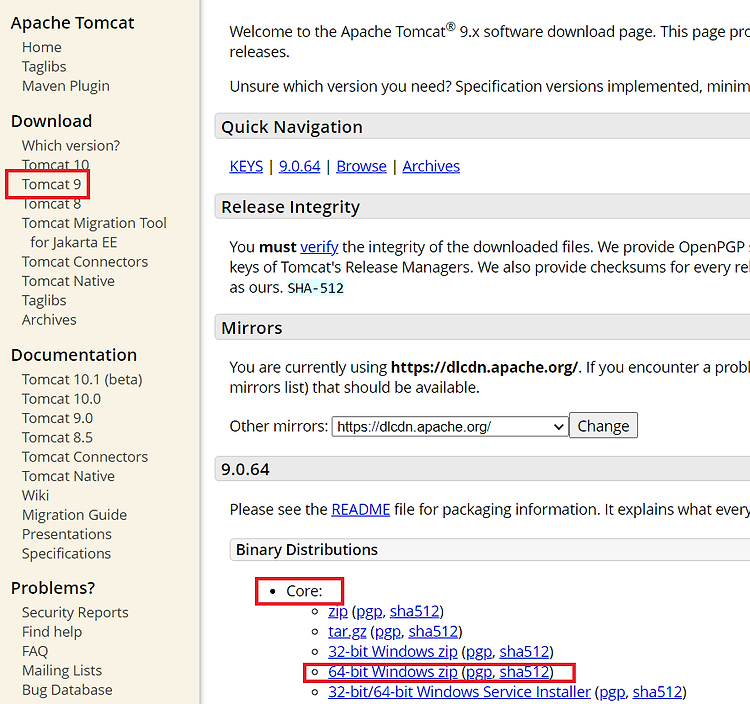Open the Which version? link
This screenshot has height=704, width=750.
(71, 145)
